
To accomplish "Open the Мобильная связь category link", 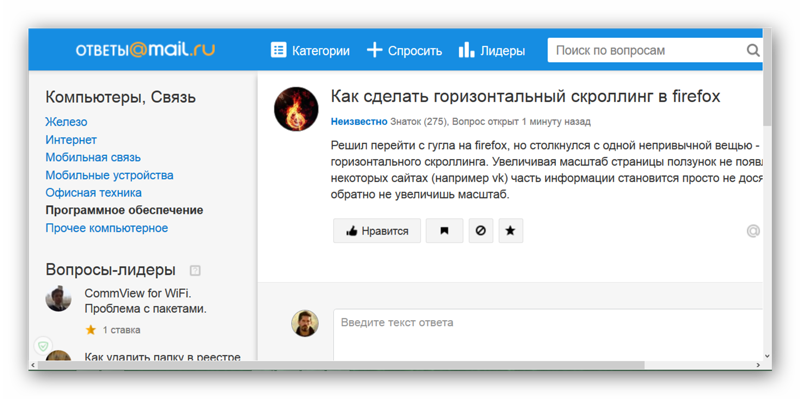I will tap(93, 157).
